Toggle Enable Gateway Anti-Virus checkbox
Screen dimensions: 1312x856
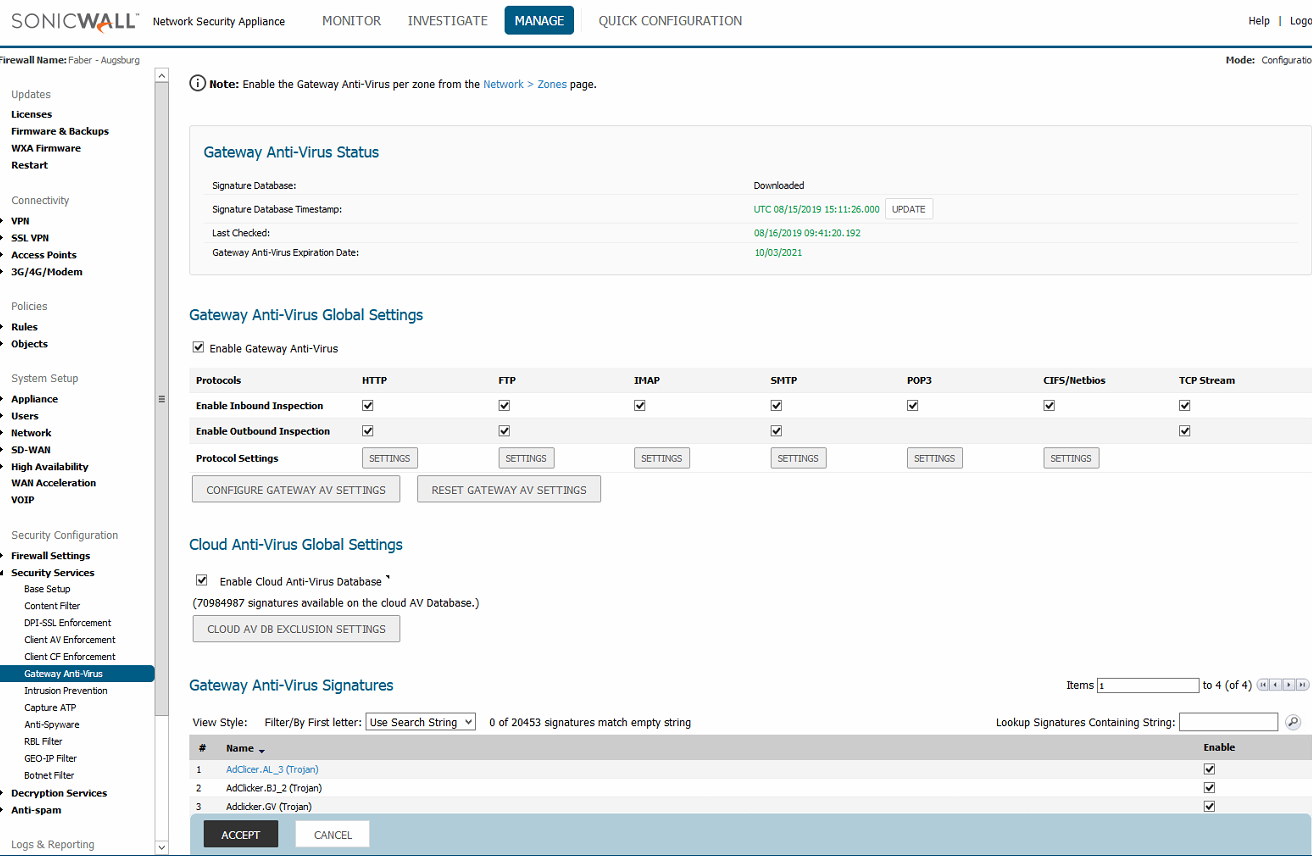(199, 348)
